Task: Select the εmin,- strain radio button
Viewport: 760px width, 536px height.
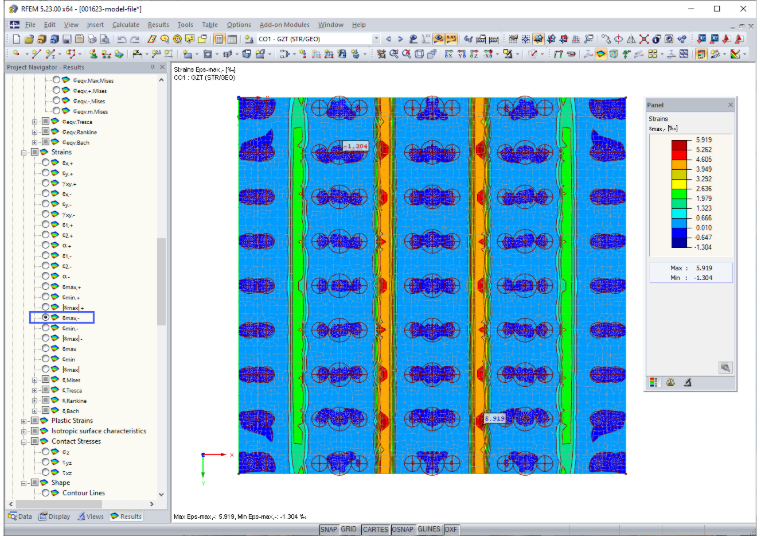Action: [x=46, y=328]
